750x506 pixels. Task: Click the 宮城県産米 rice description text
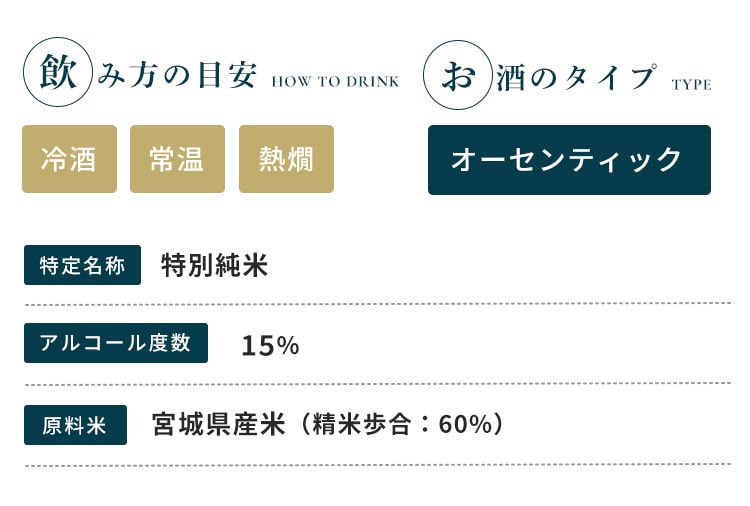tap(219, 424)
